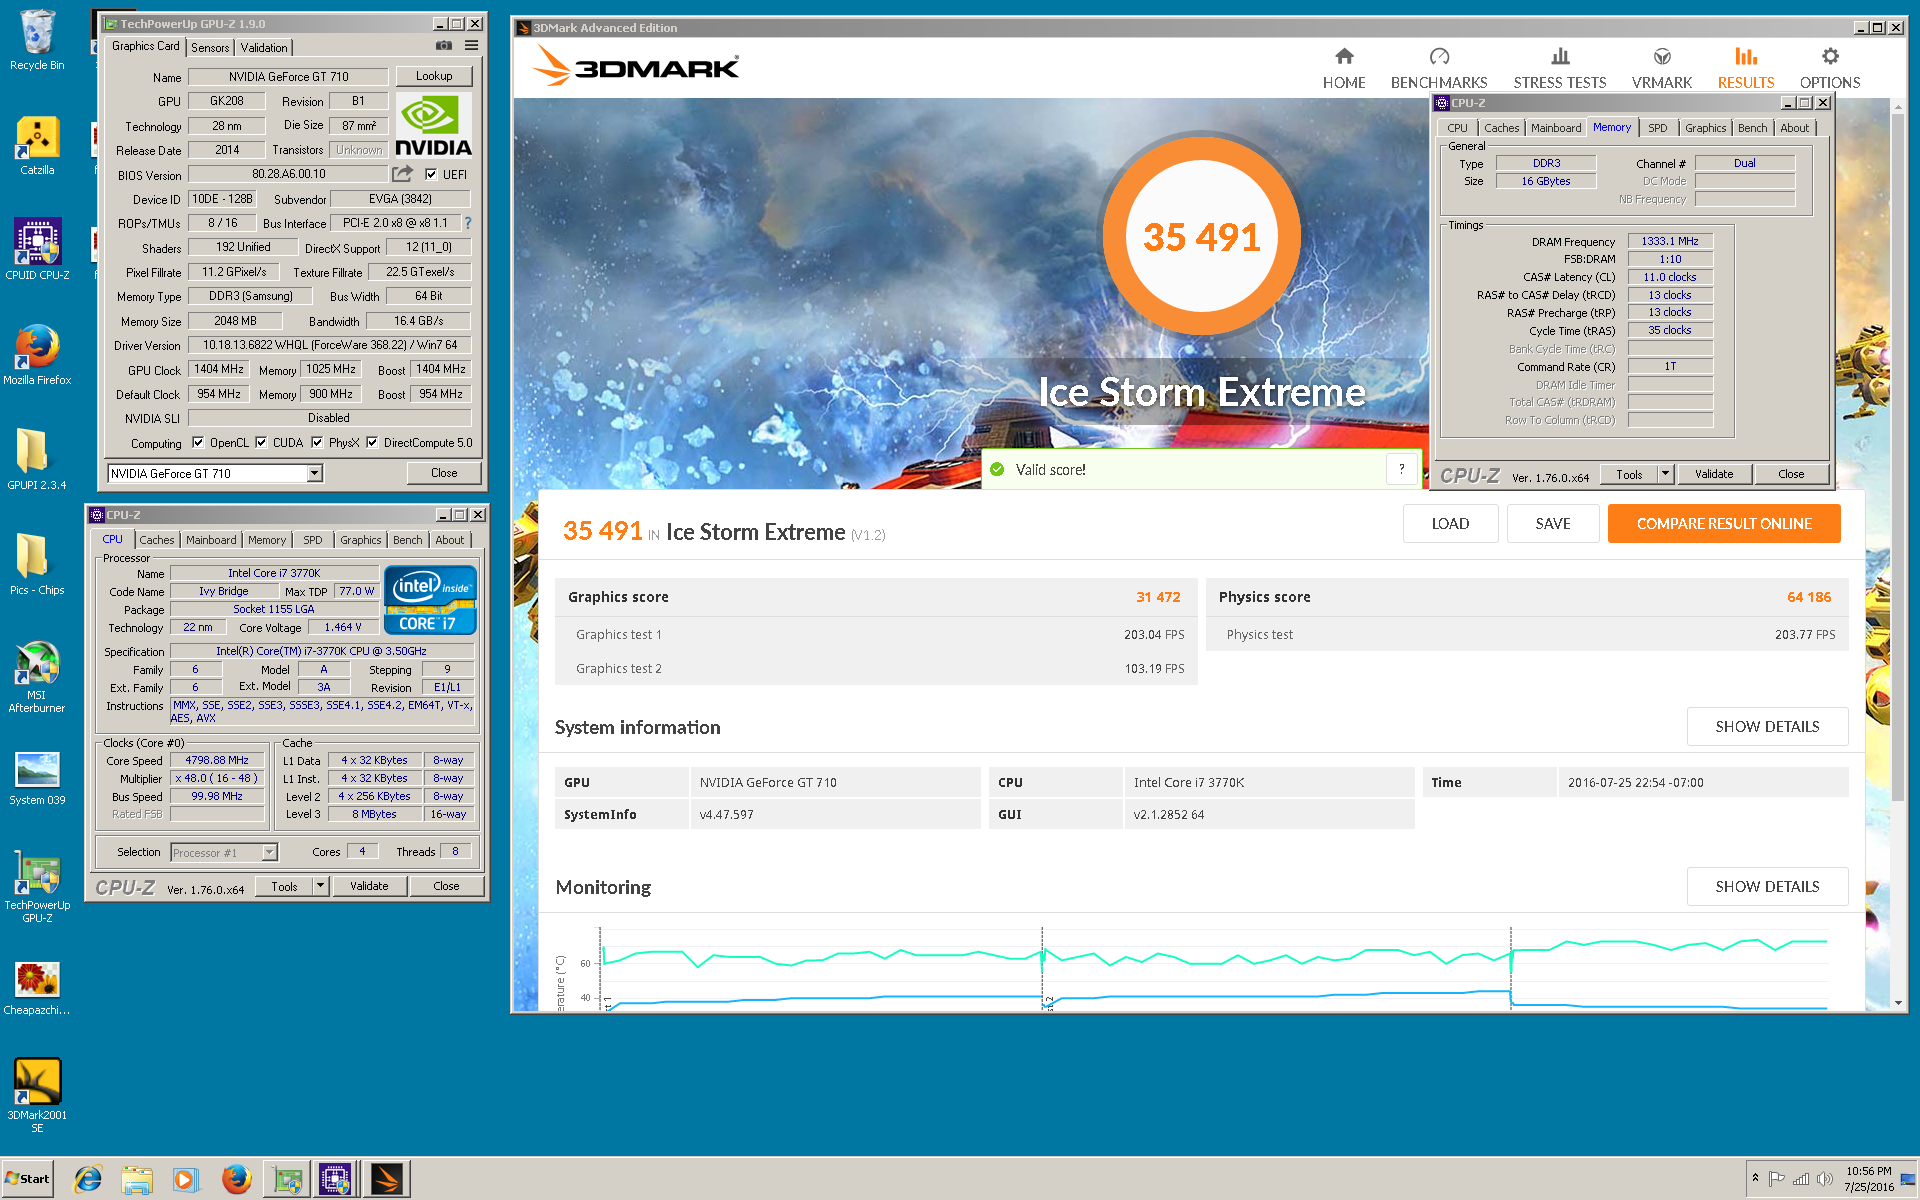Viewport: 1920px width, 1200px height.
Task: Click the Lookup button in GPU-Z
Action: 434,76
